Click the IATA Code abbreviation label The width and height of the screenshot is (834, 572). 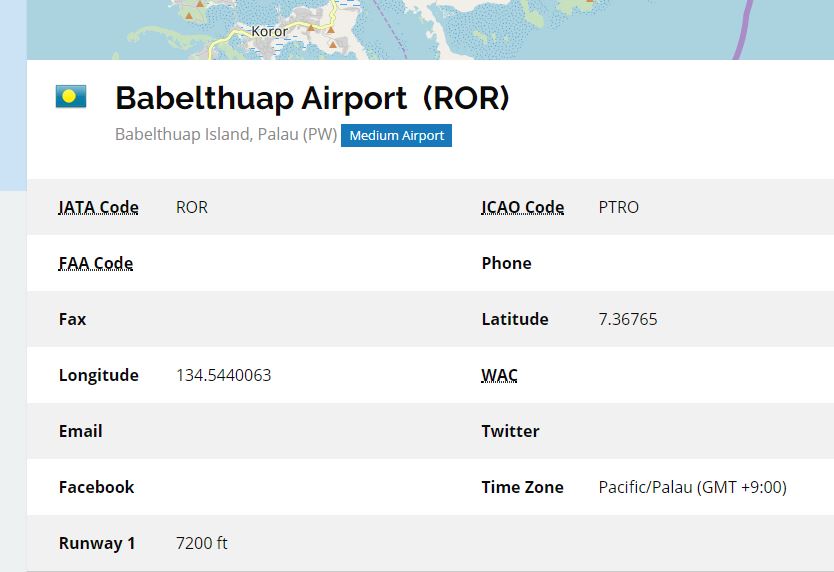tap(98, 207)
